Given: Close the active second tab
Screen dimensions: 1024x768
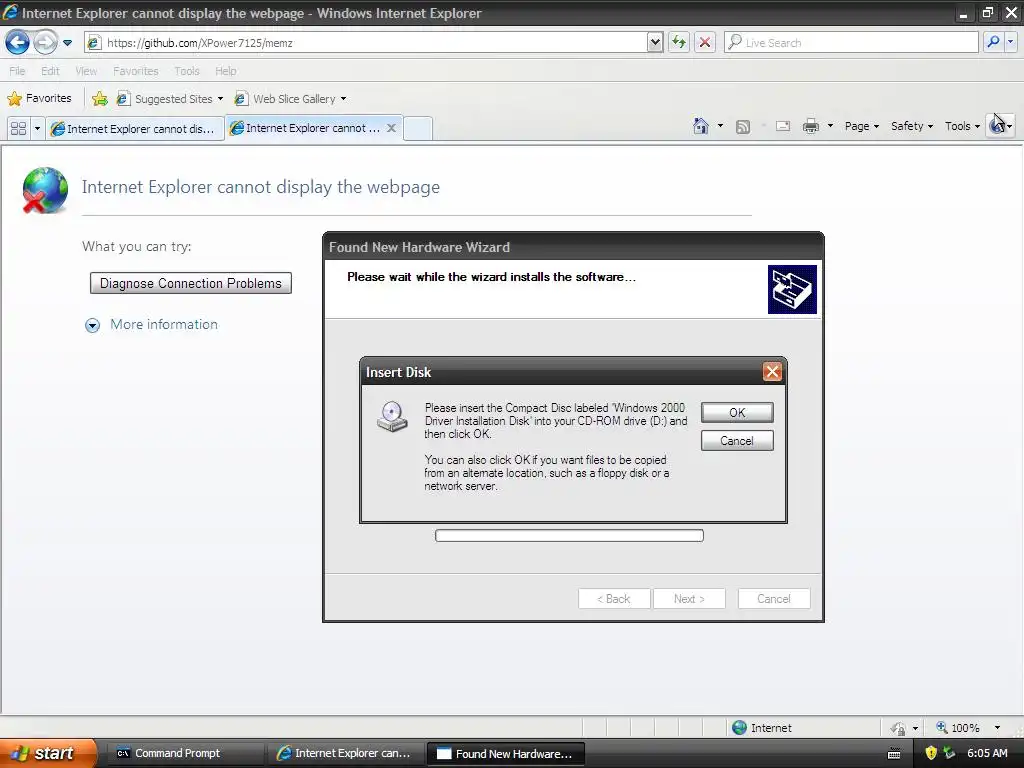Looking at the screenshot, I should coord(391,128).
